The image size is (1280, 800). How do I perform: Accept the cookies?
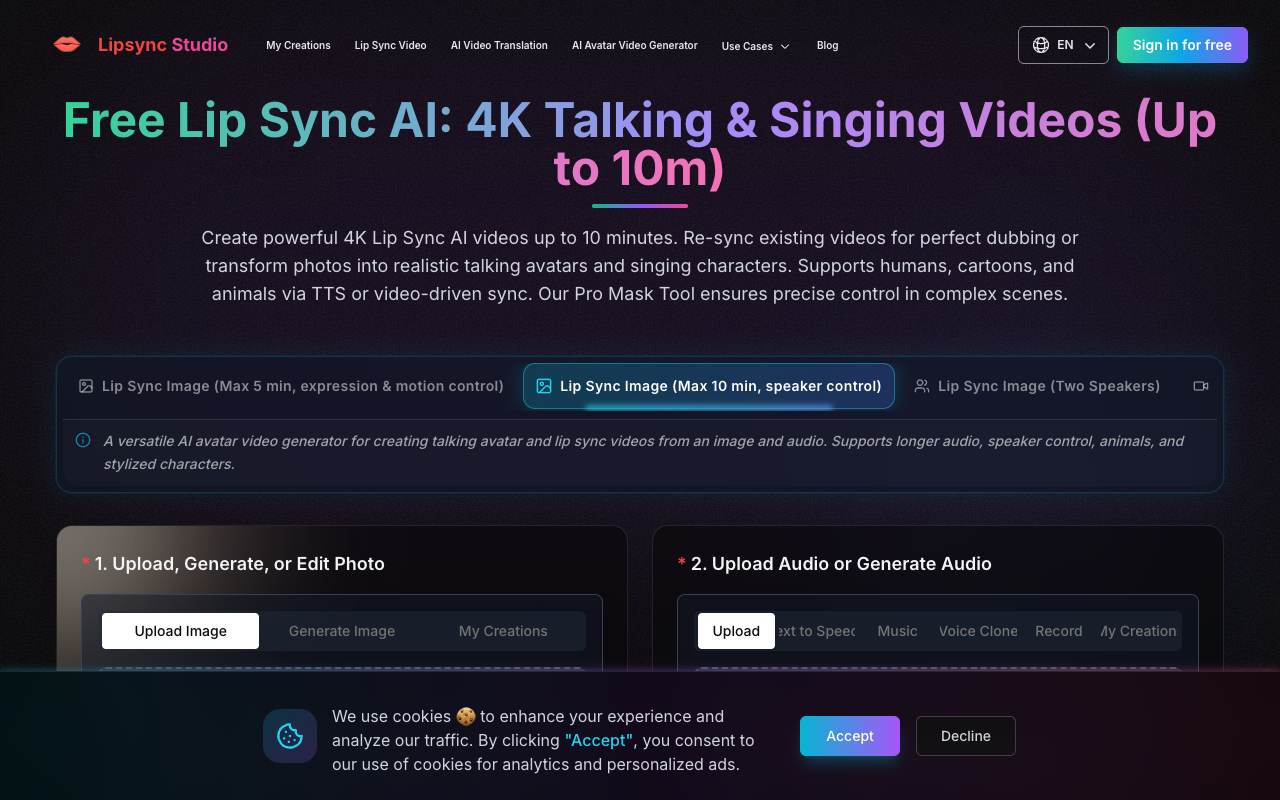[x=850, y=736]
